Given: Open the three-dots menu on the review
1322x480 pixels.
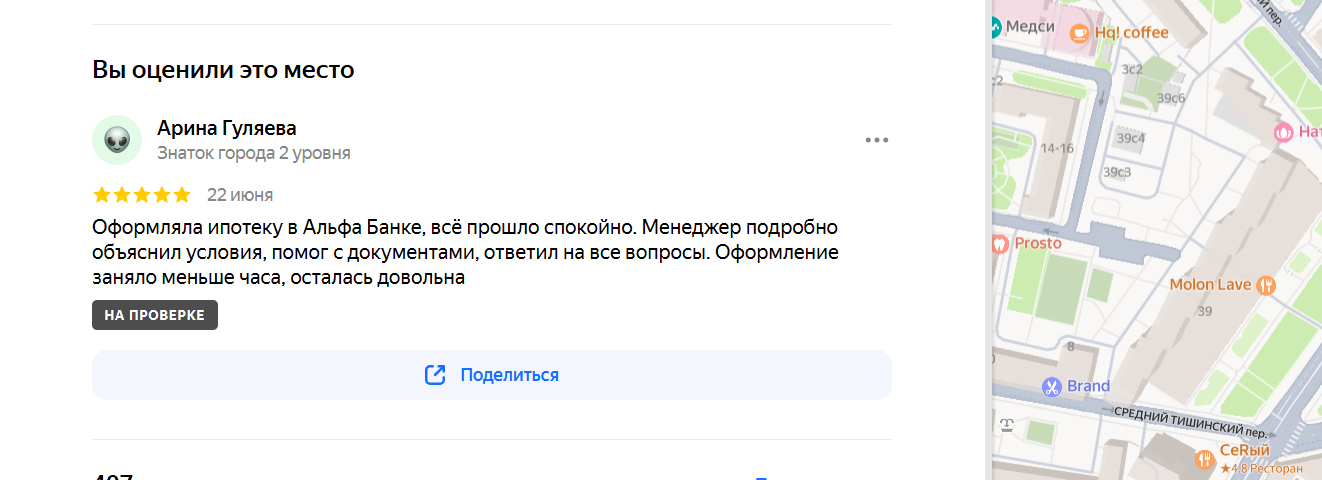Looking at the screenshot, I should 877,140.
